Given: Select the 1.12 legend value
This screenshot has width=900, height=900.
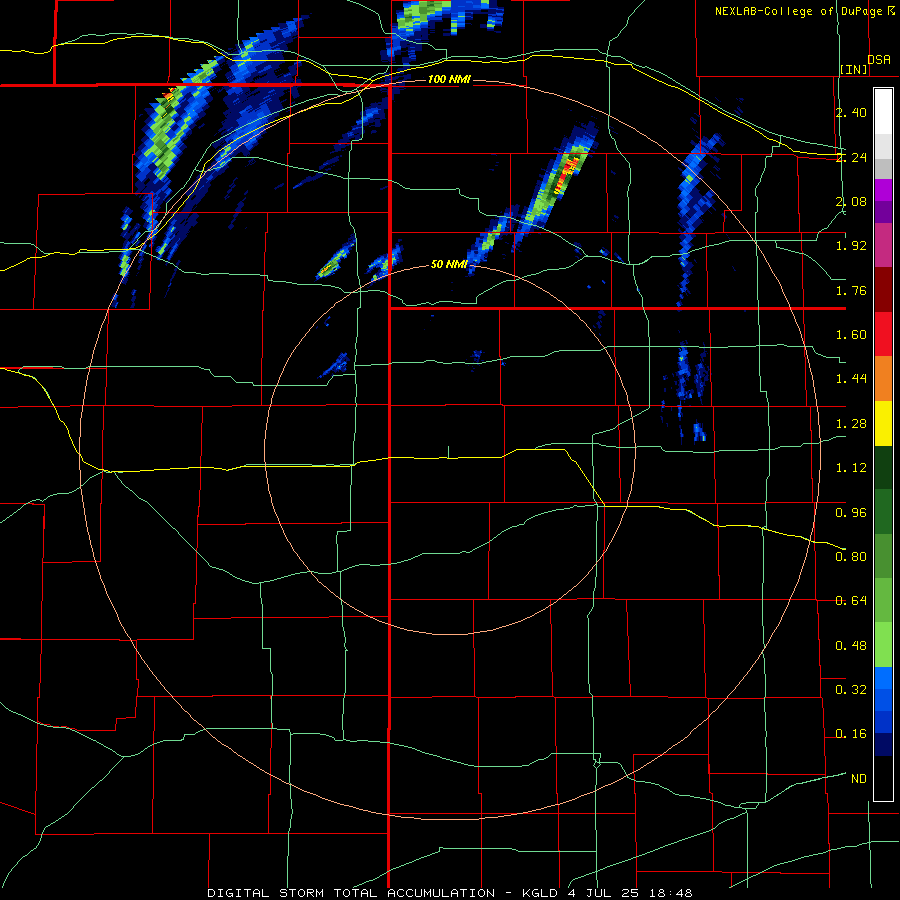Looking at the screenshot, I should pyautogui.click(x=851, y=468).
